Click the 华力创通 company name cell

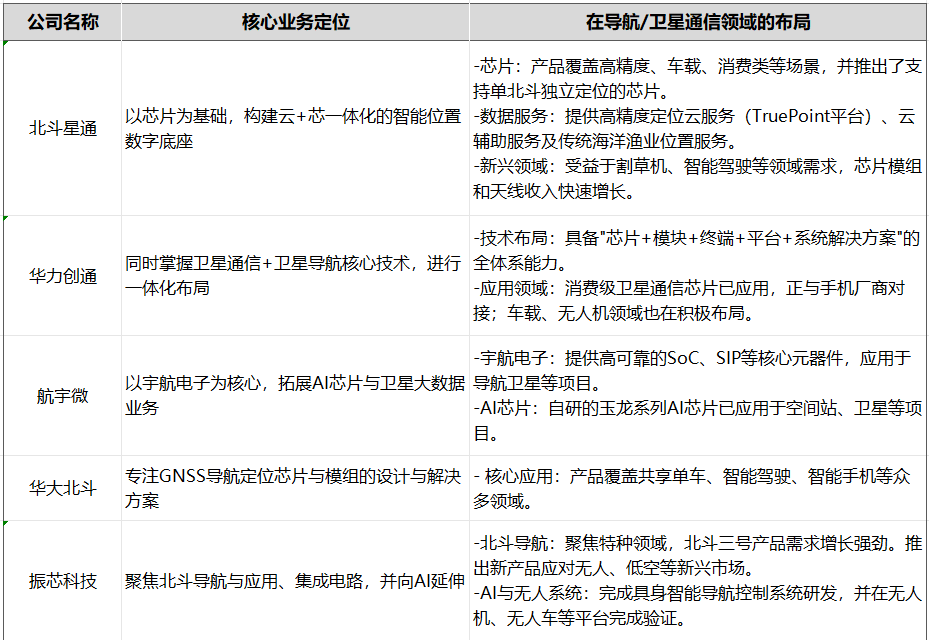(62, 276)
